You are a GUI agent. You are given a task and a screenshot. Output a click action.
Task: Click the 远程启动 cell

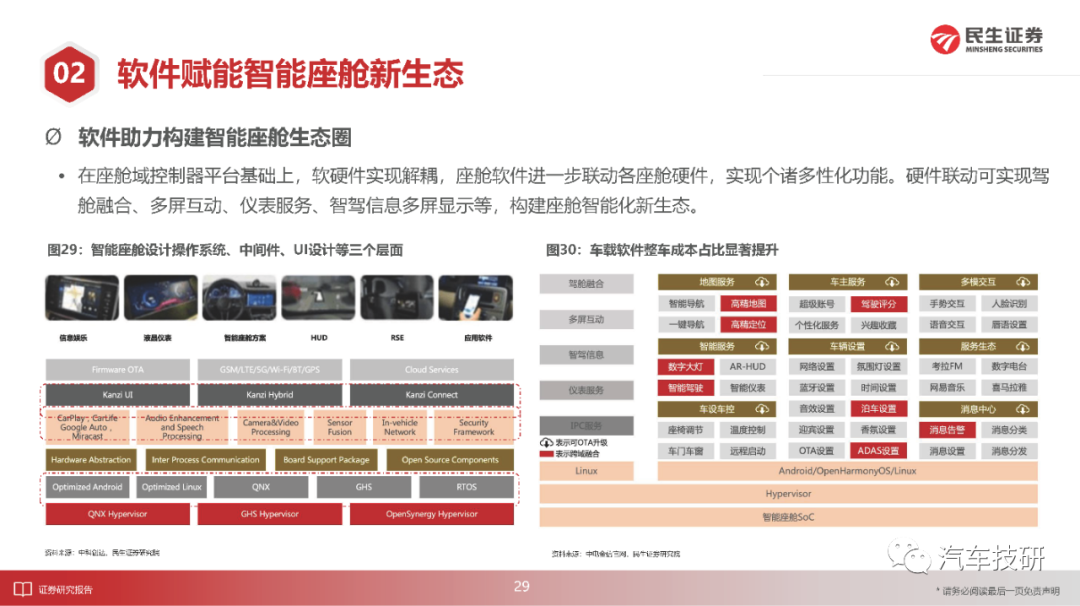(748, 451)
